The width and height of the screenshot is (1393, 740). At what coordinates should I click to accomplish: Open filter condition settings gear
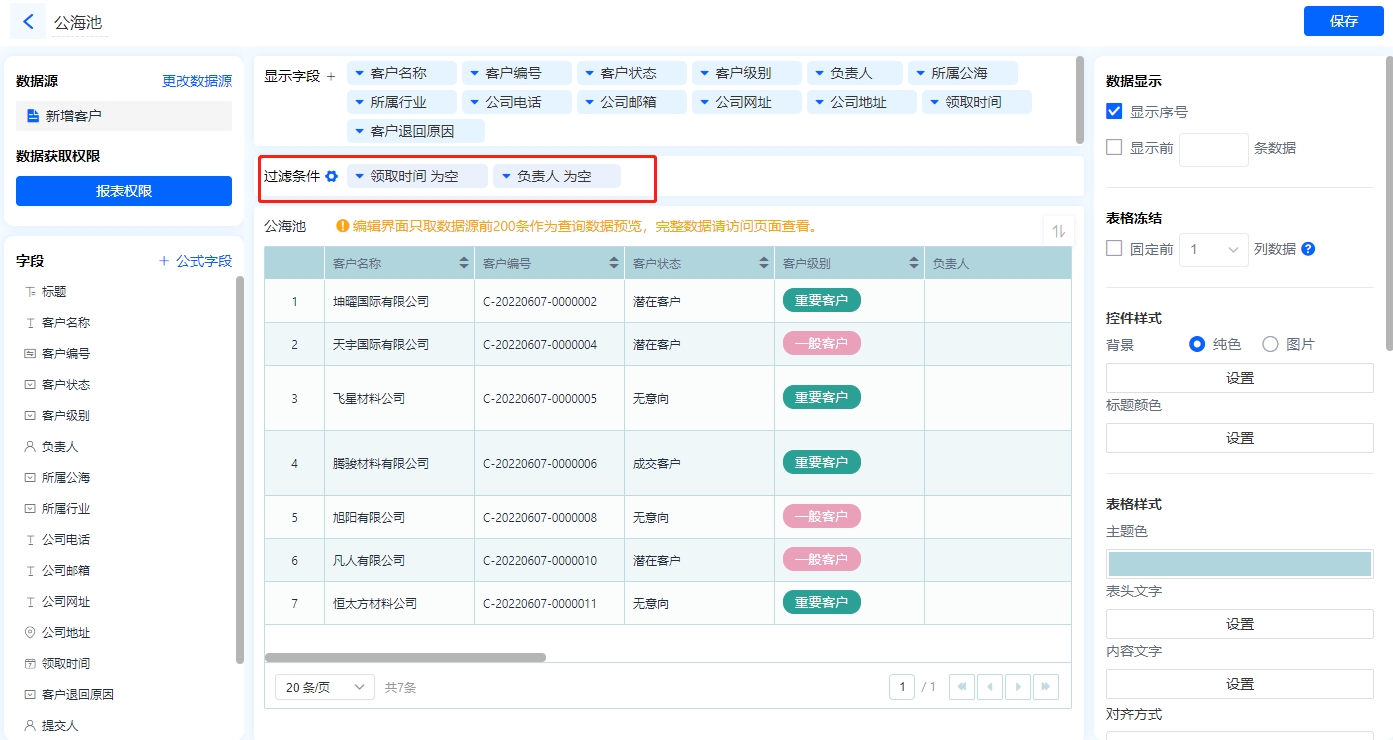(x=332, y=176)
